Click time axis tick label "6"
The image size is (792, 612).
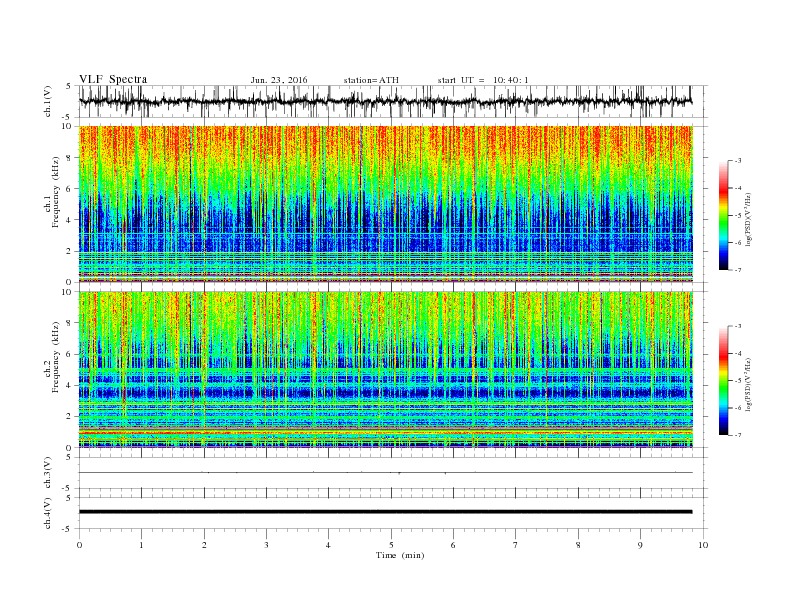453,545
